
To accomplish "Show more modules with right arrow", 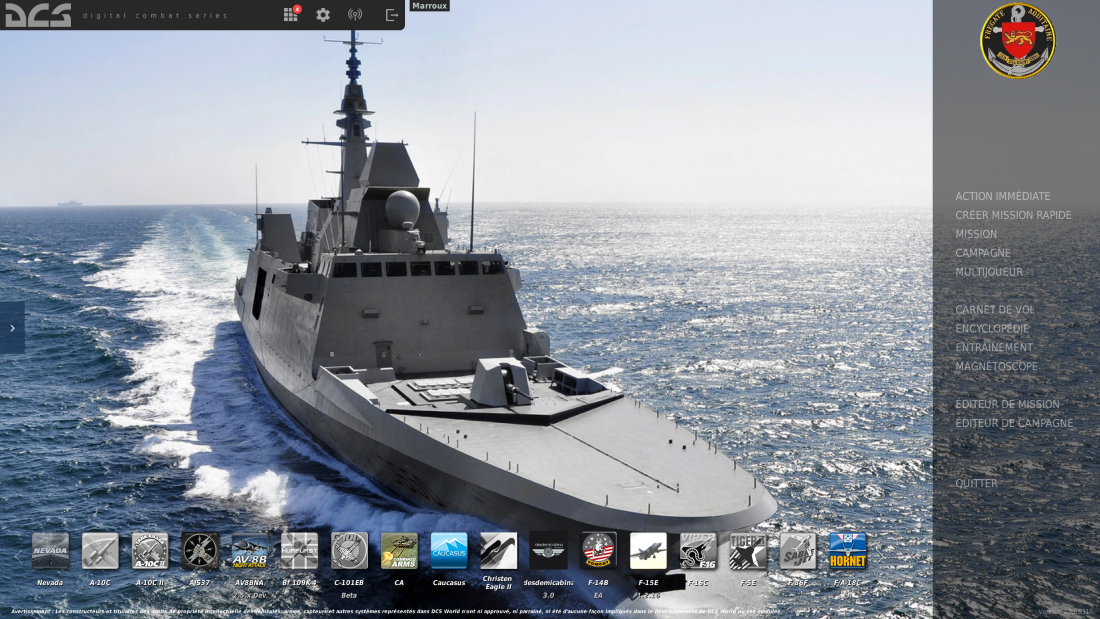I will 879,555.
